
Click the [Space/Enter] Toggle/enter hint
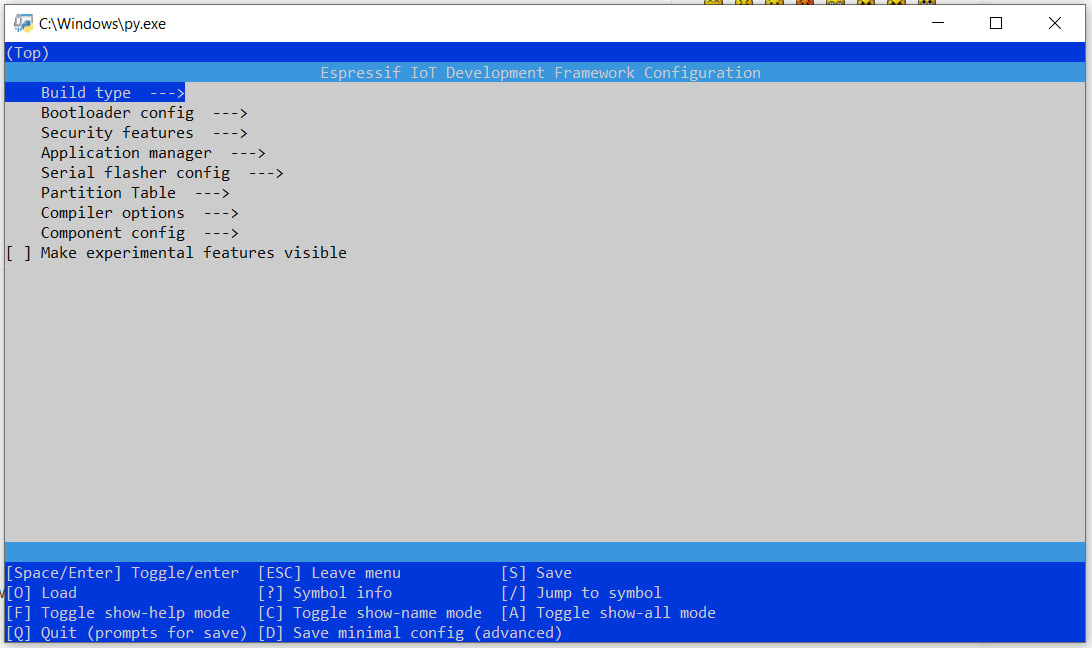(x=123, y=573)
